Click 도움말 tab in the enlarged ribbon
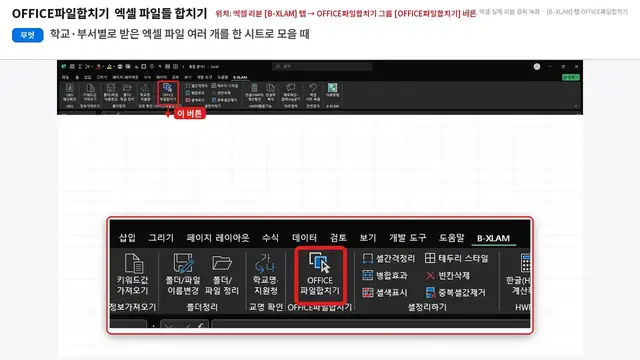This screenshot has height=360, width=640. tap(451, 238)
